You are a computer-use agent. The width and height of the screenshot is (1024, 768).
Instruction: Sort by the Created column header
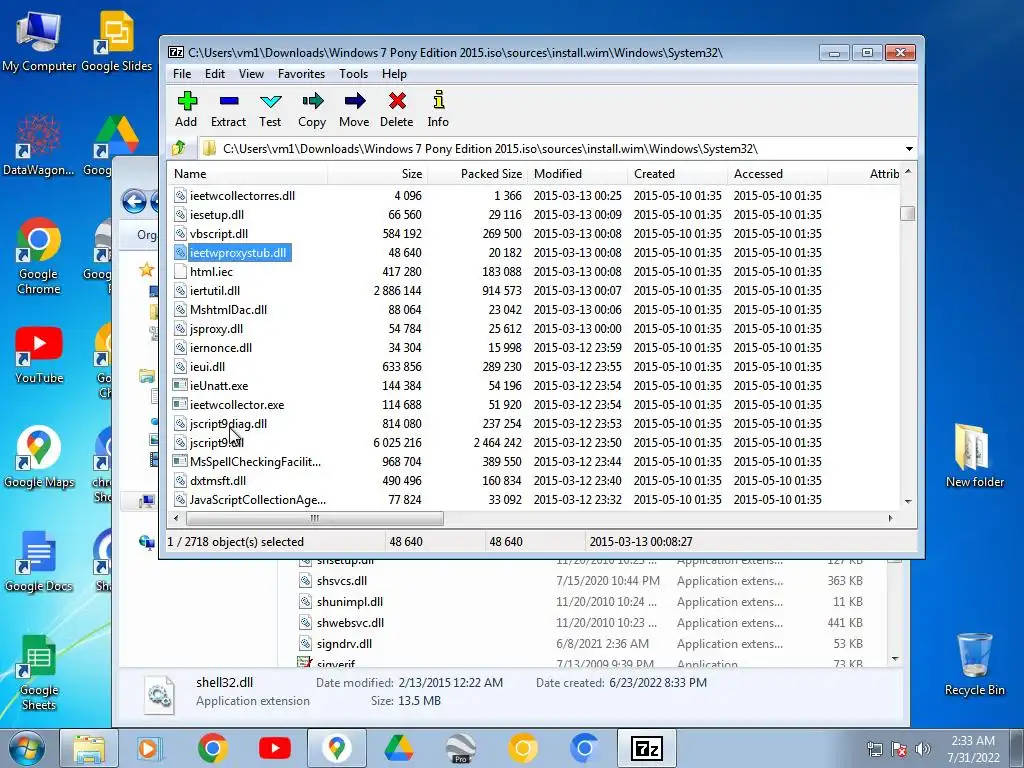(677, 174)
